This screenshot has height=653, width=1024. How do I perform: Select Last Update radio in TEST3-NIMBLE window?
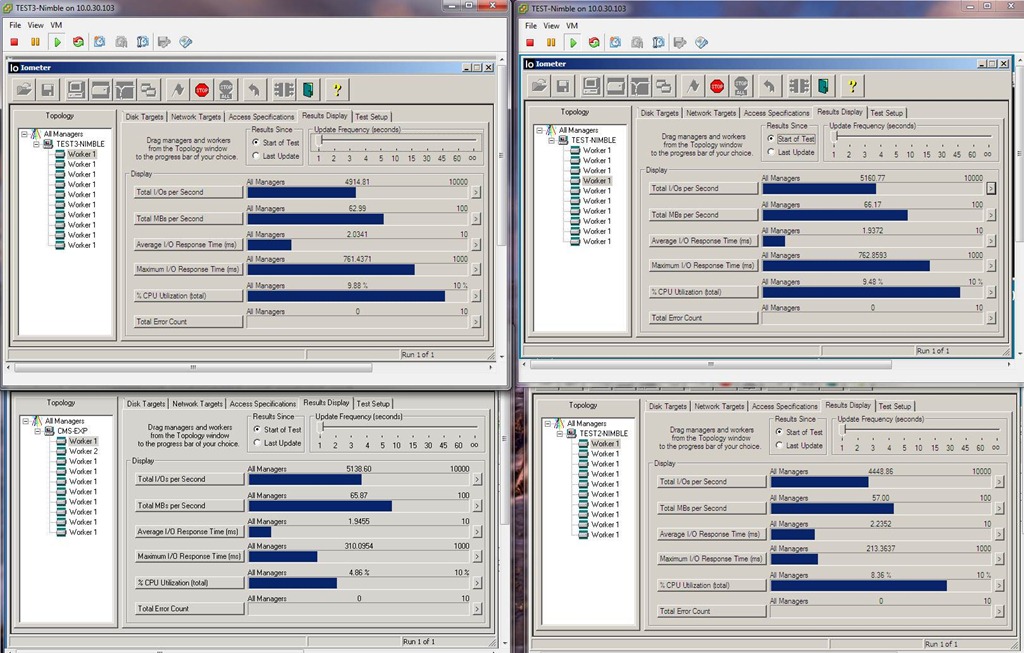257,156
